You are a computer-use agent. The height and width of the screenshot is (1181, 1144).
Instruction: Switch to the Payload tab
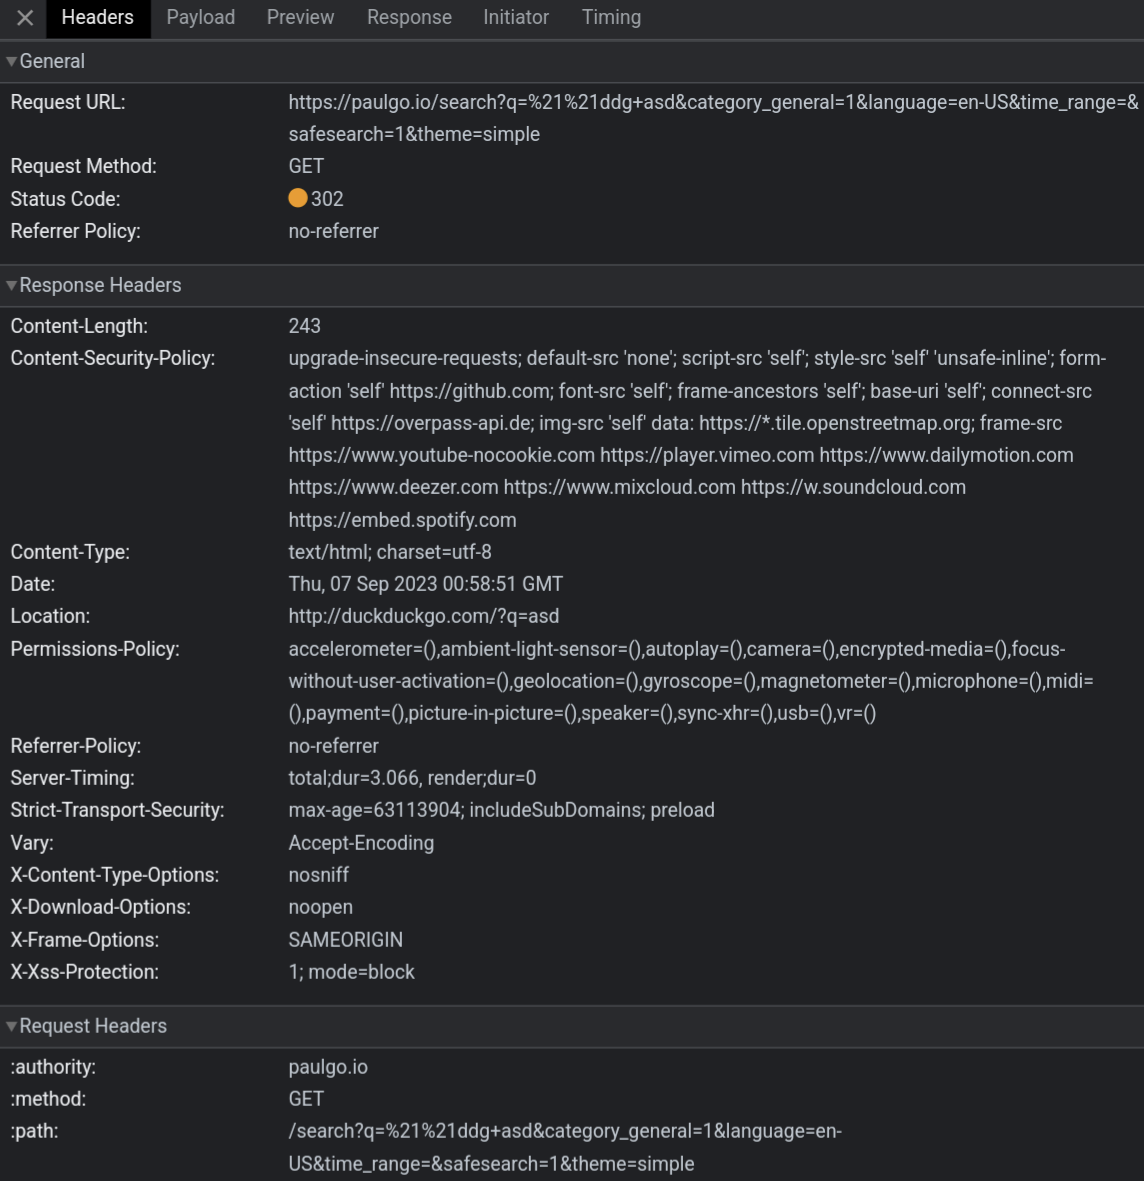(200, 17)
